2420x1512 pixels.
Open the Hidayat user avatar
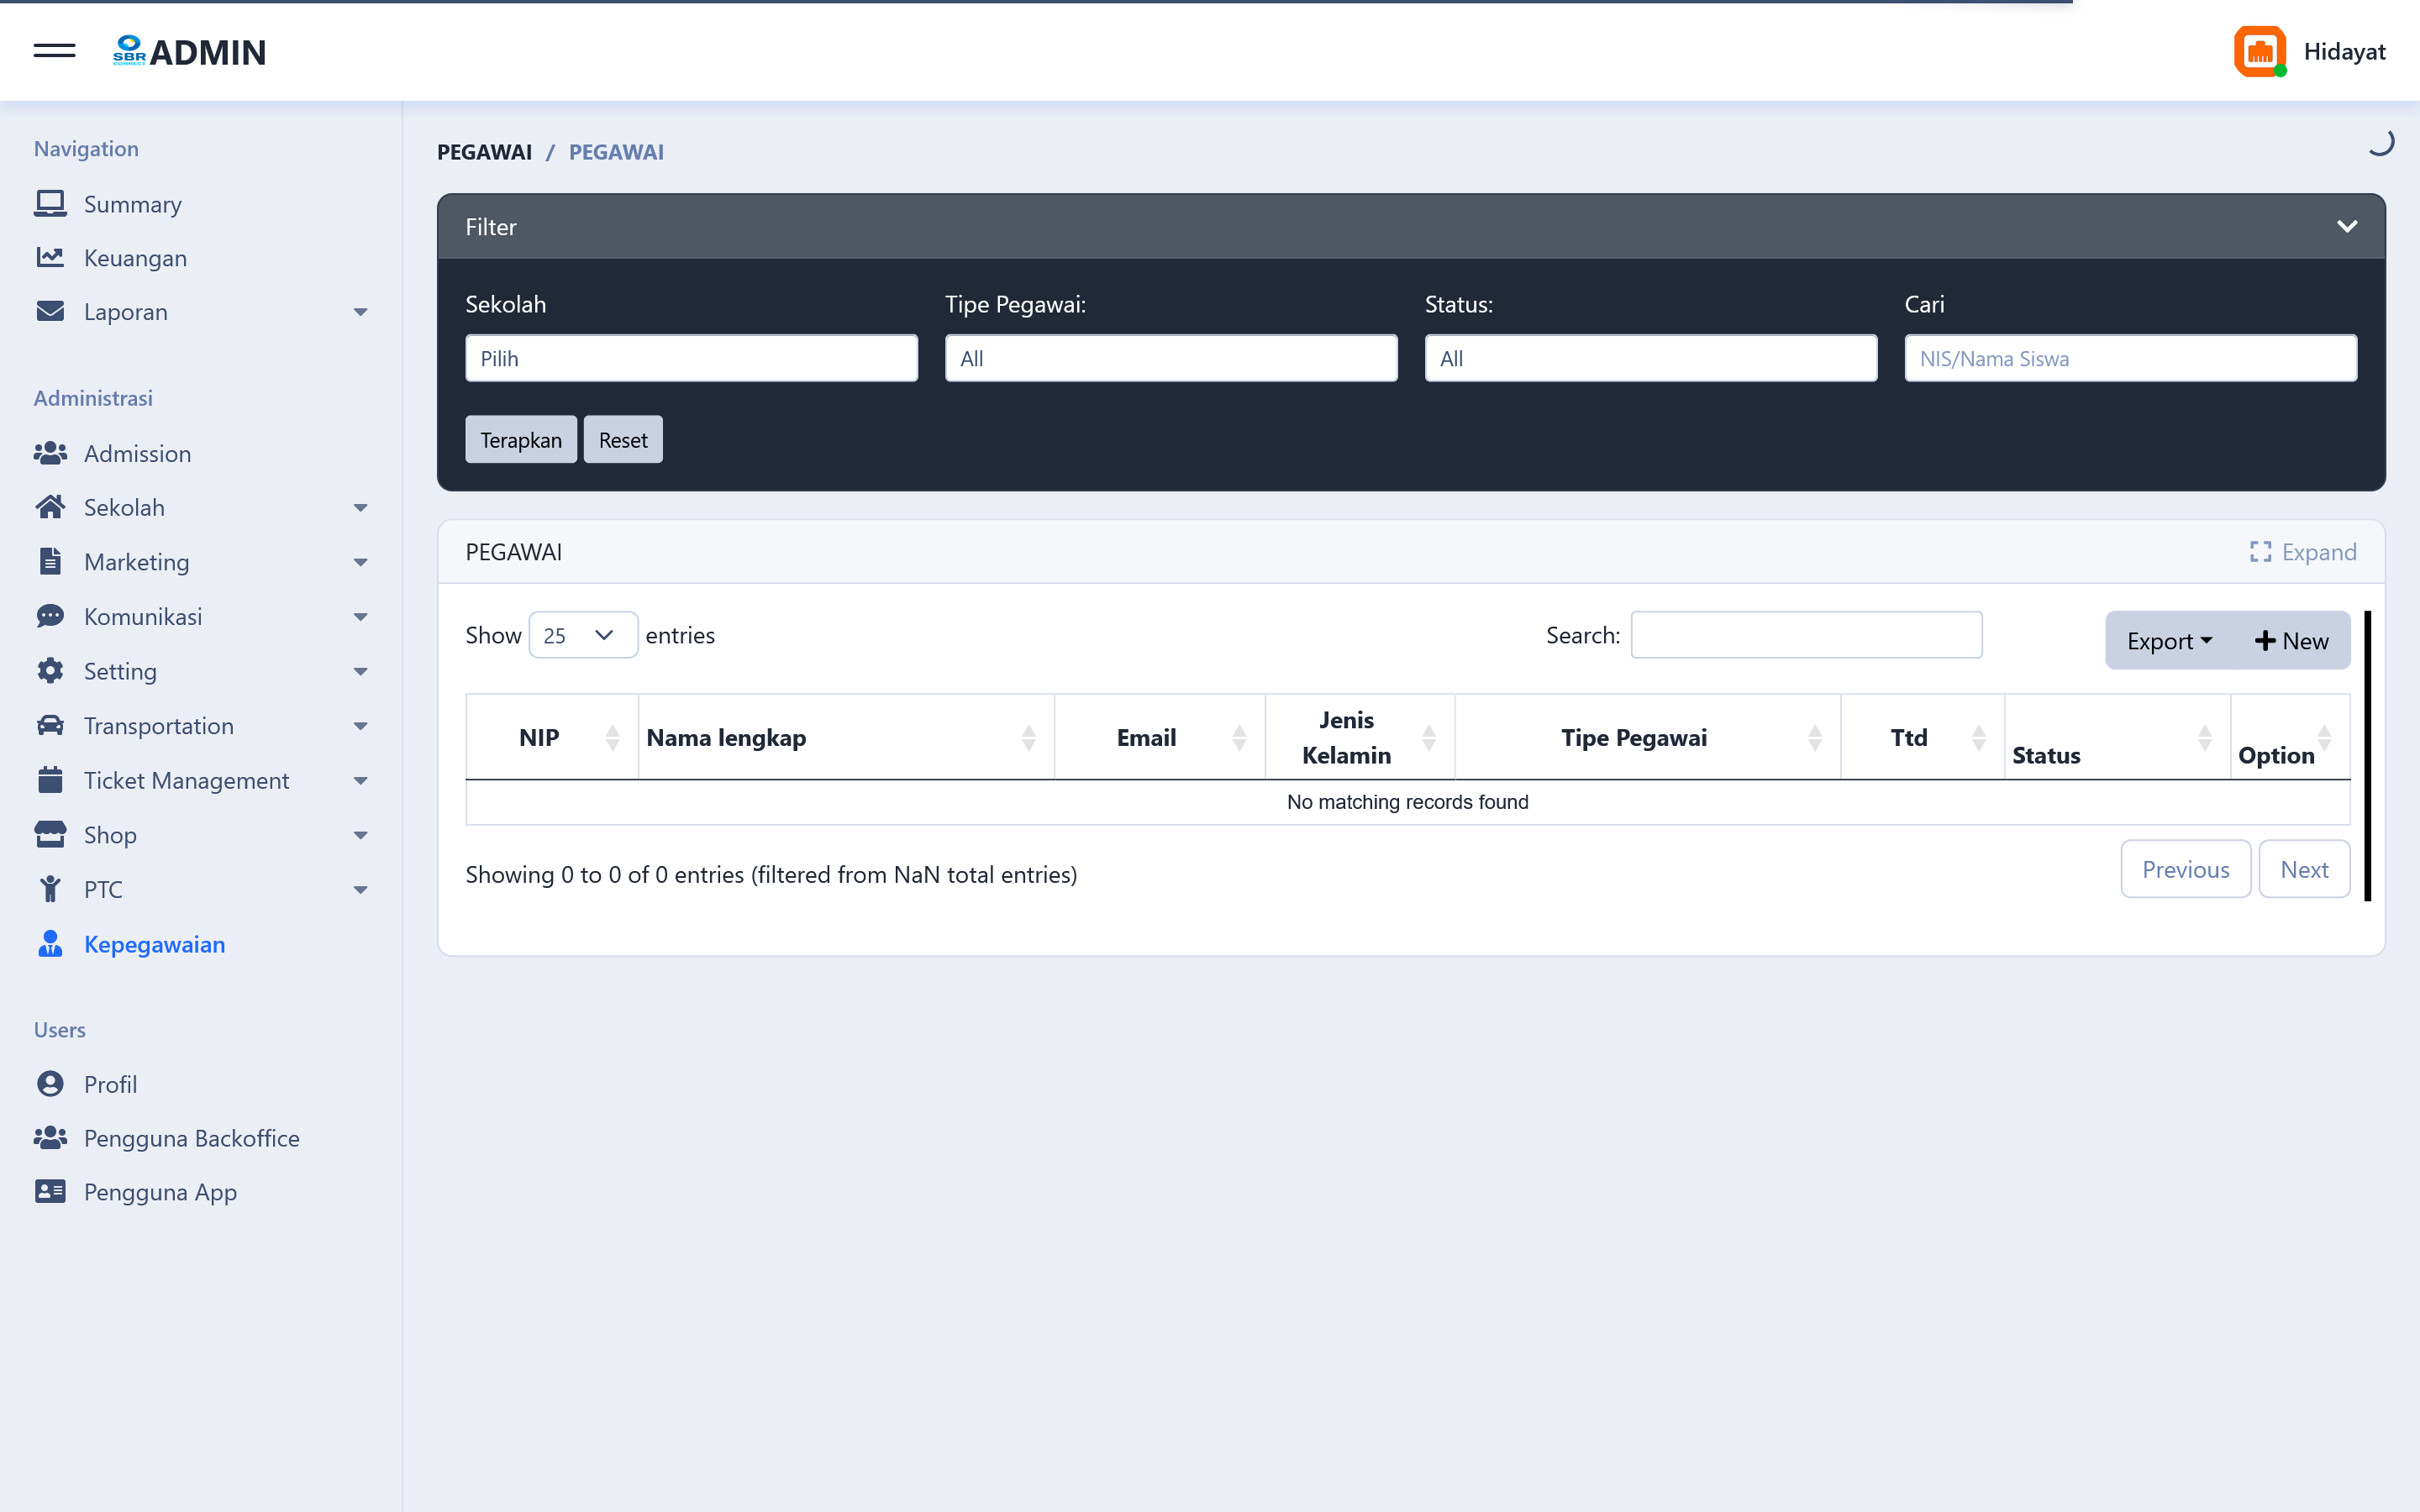click(2260, 51)
